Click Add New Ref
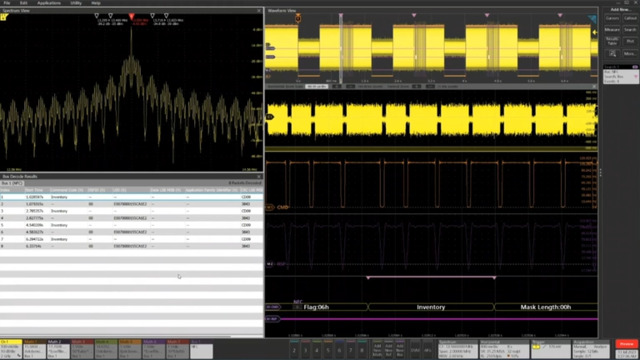Viewport: 640px width, 360px height. click(x=389, y=350)
